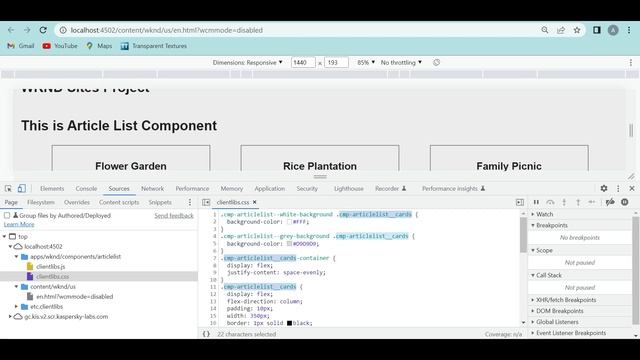Switch to the Application tab
640x360 pixels.
coord(269,189)
